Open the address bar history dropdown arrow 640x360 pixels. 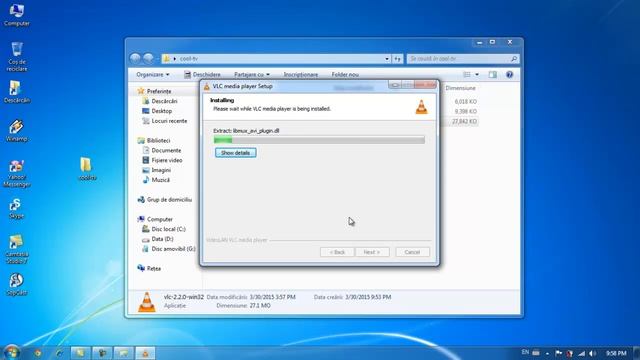[x=387, y=59]
